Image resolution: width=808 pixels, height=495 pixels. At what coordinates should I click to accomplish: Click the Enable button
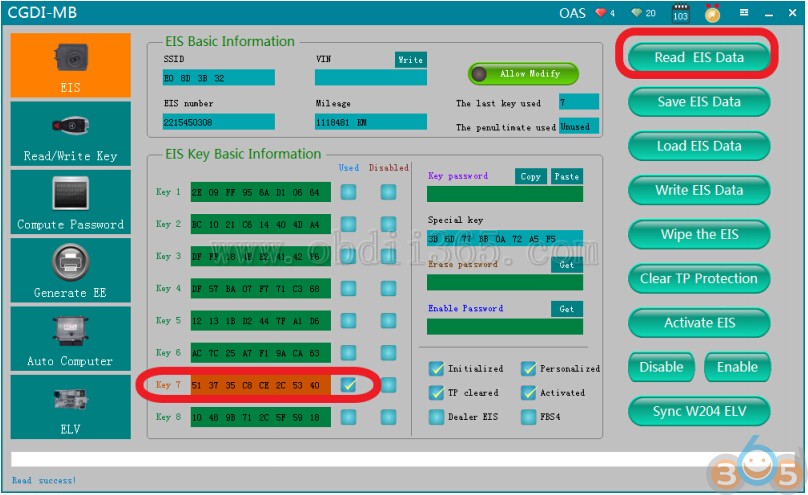pos(737,367)
